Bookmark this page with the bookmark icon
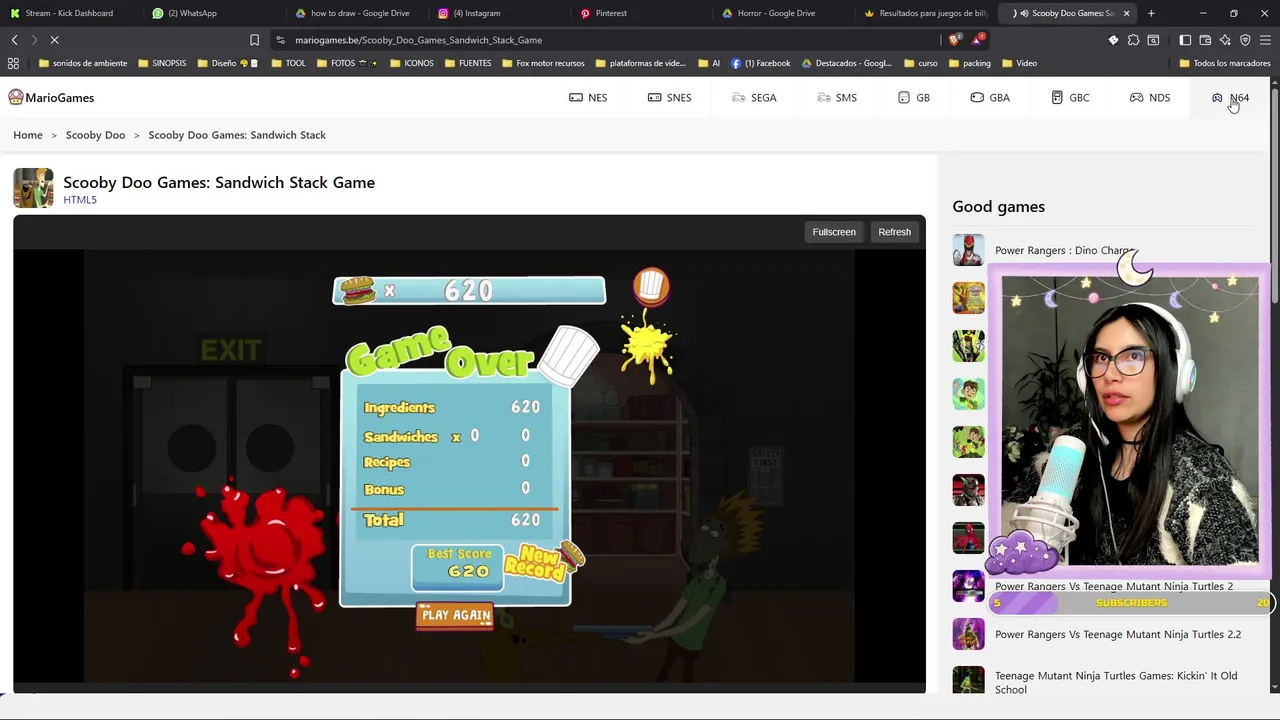Image resolution: width=1280 pixels, height=720 pixels. 254,40
